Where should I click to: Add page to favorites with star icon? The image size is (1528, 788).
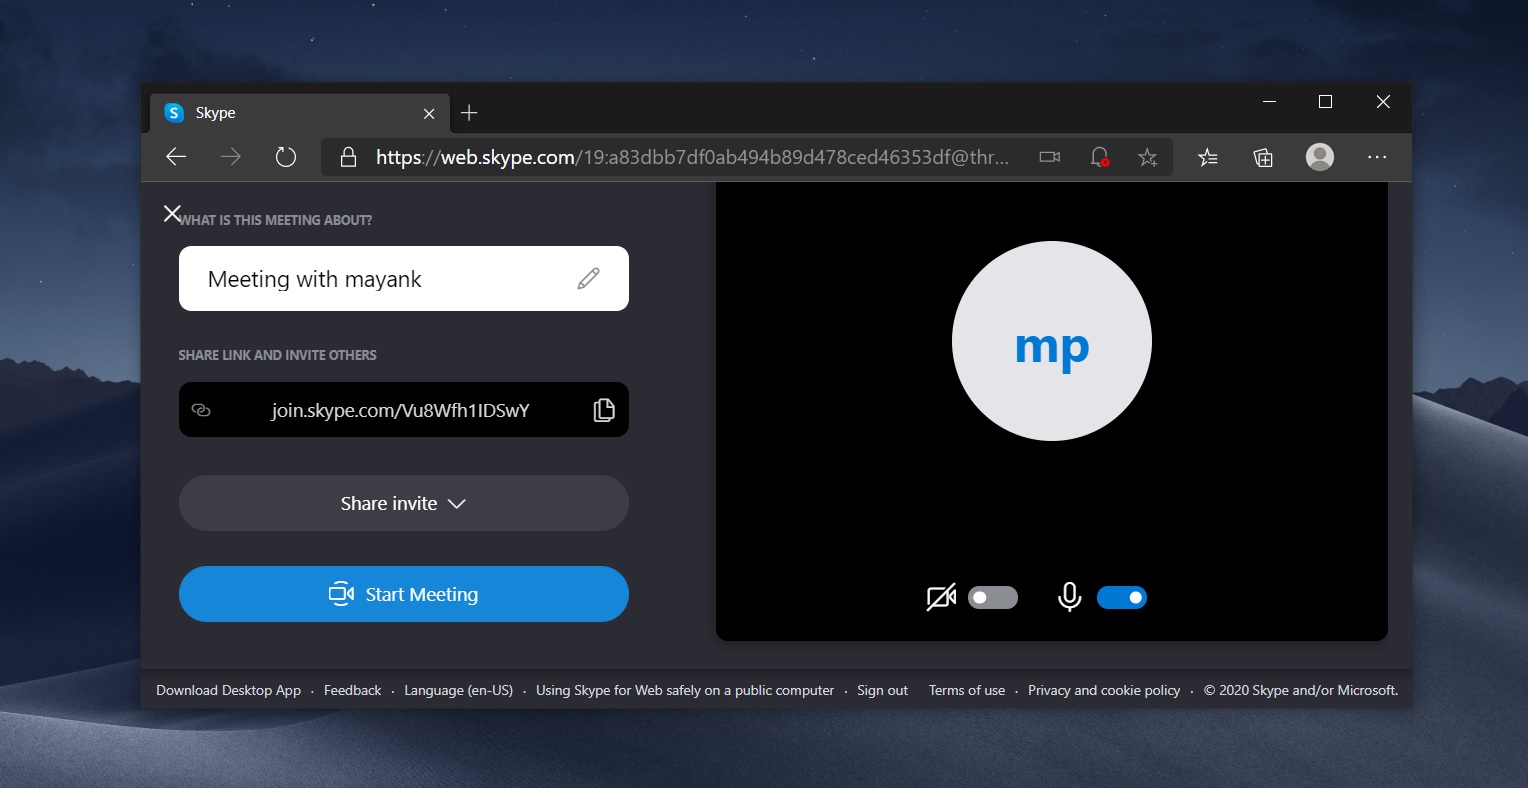click(1148, 157)
